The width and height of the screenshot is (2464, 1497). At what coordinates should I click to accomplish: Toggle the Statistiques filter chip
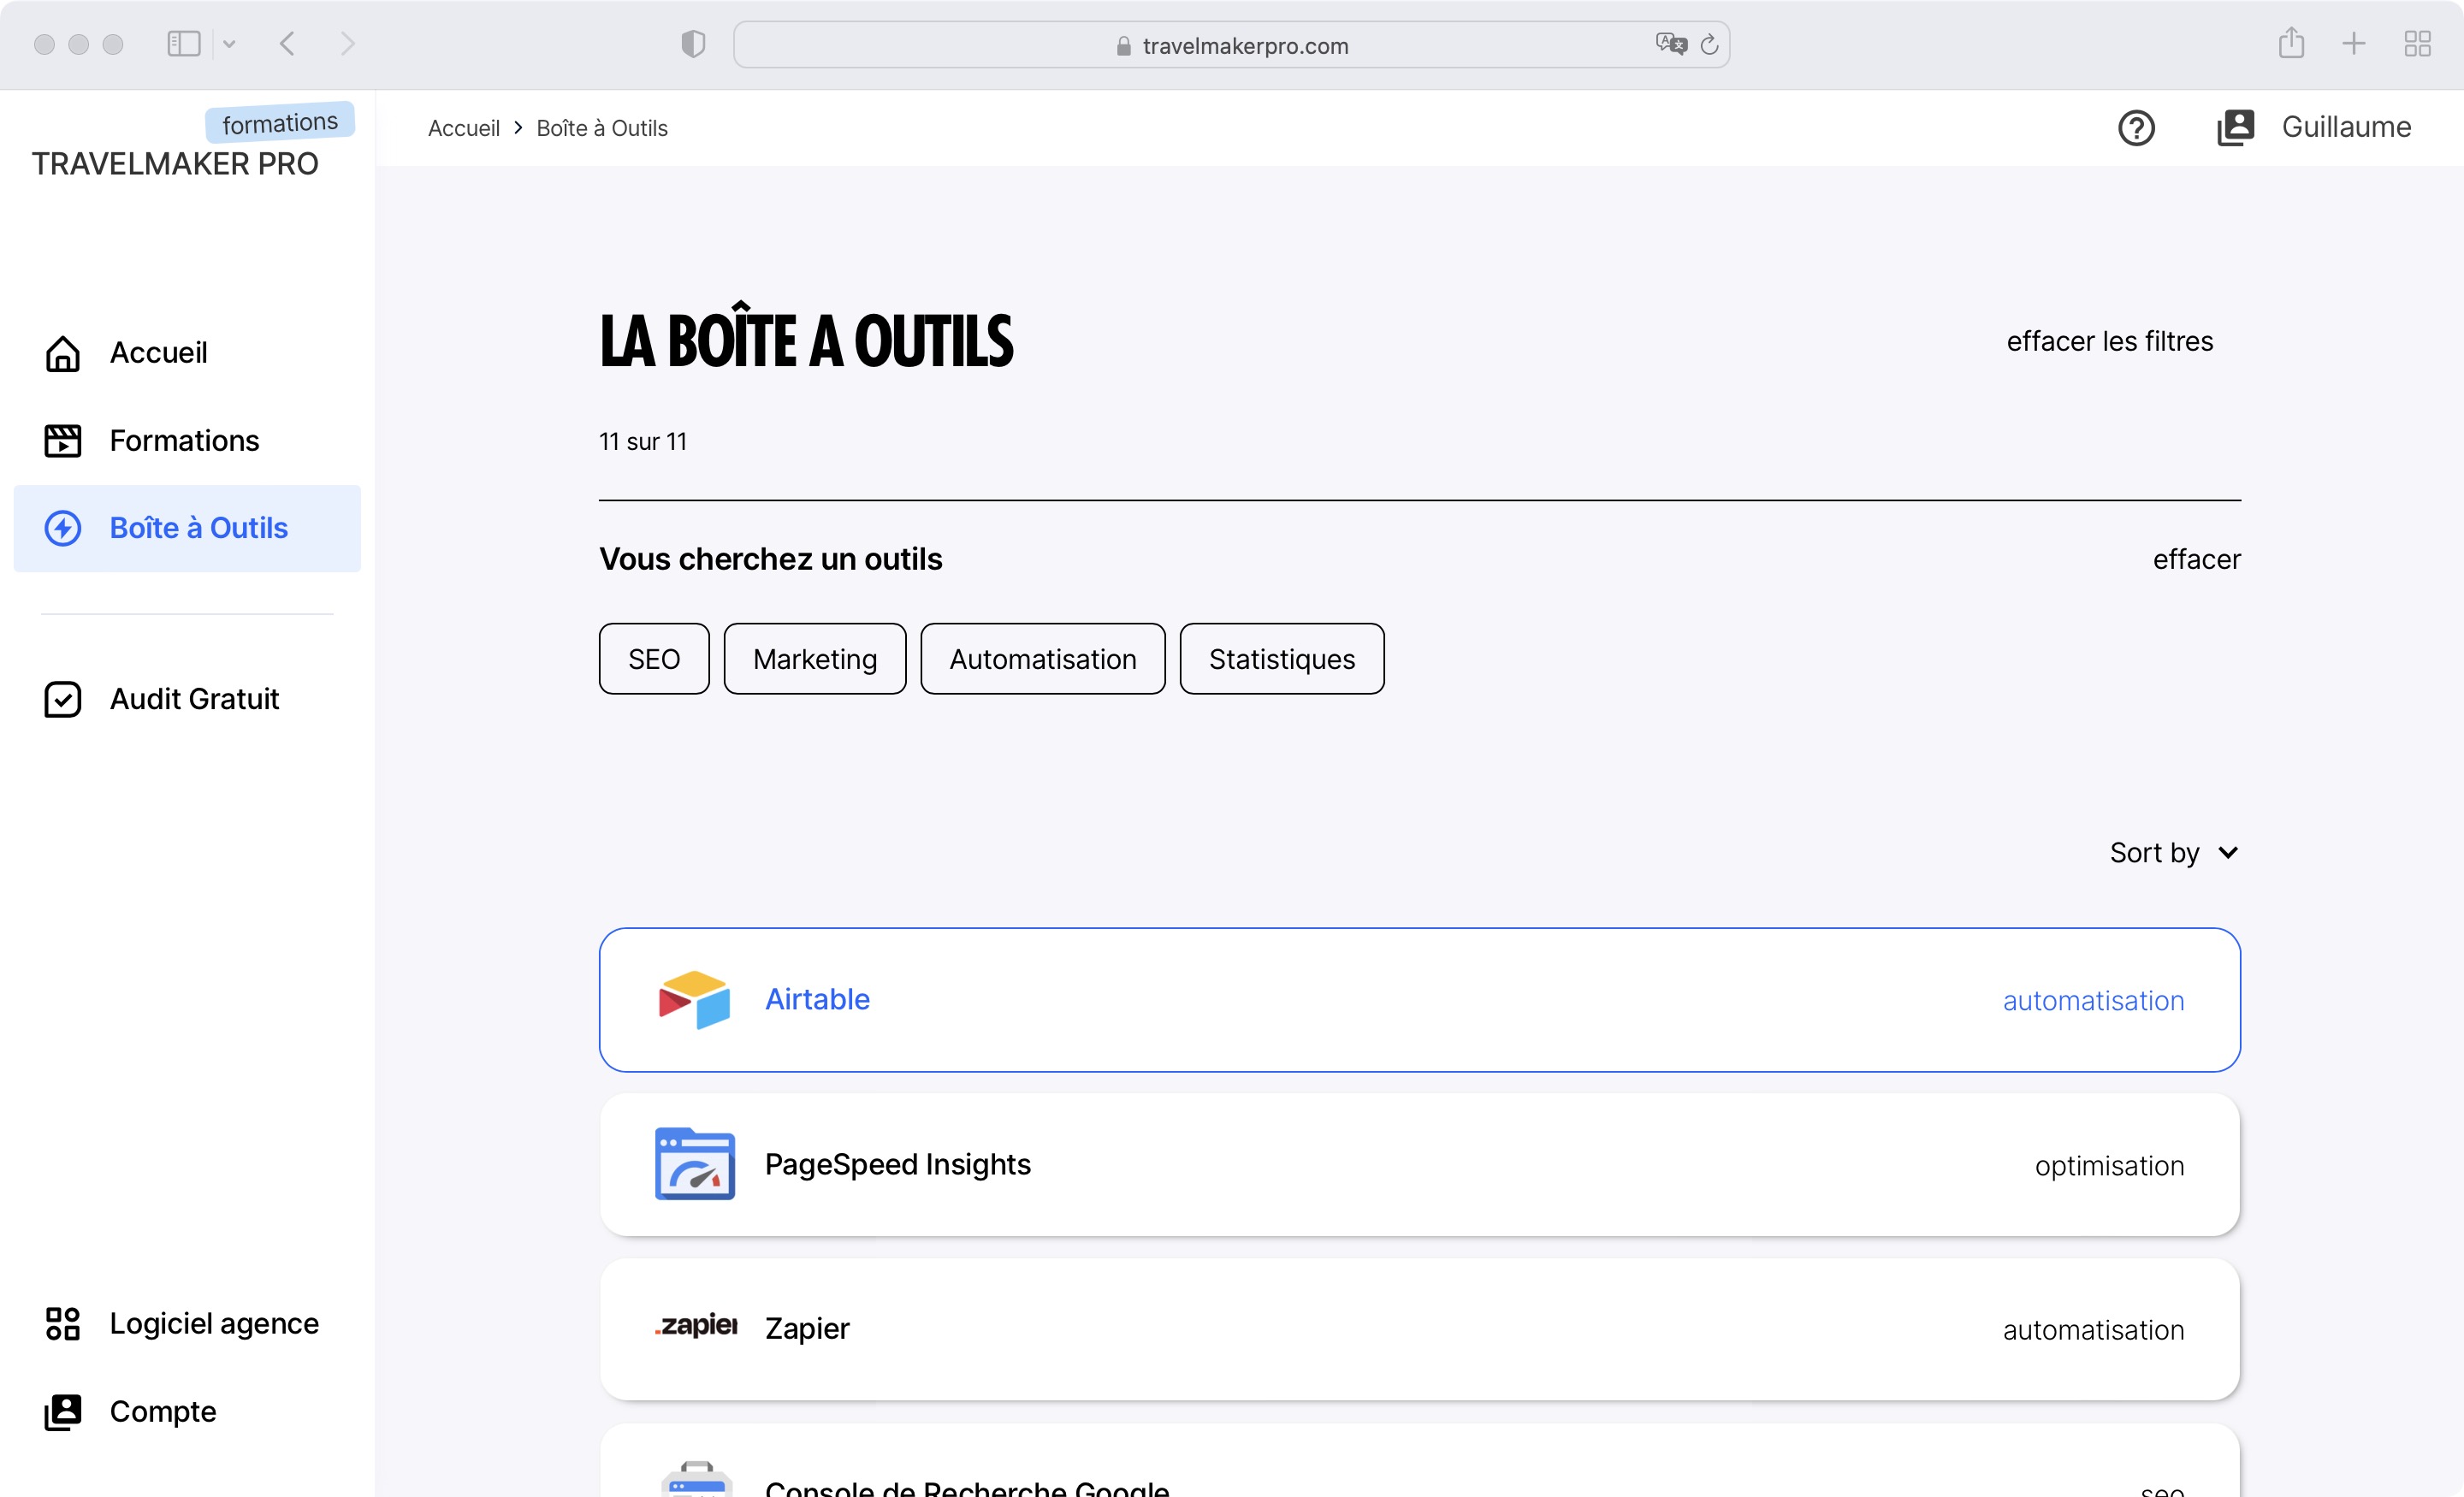[x=1282, y=659]
